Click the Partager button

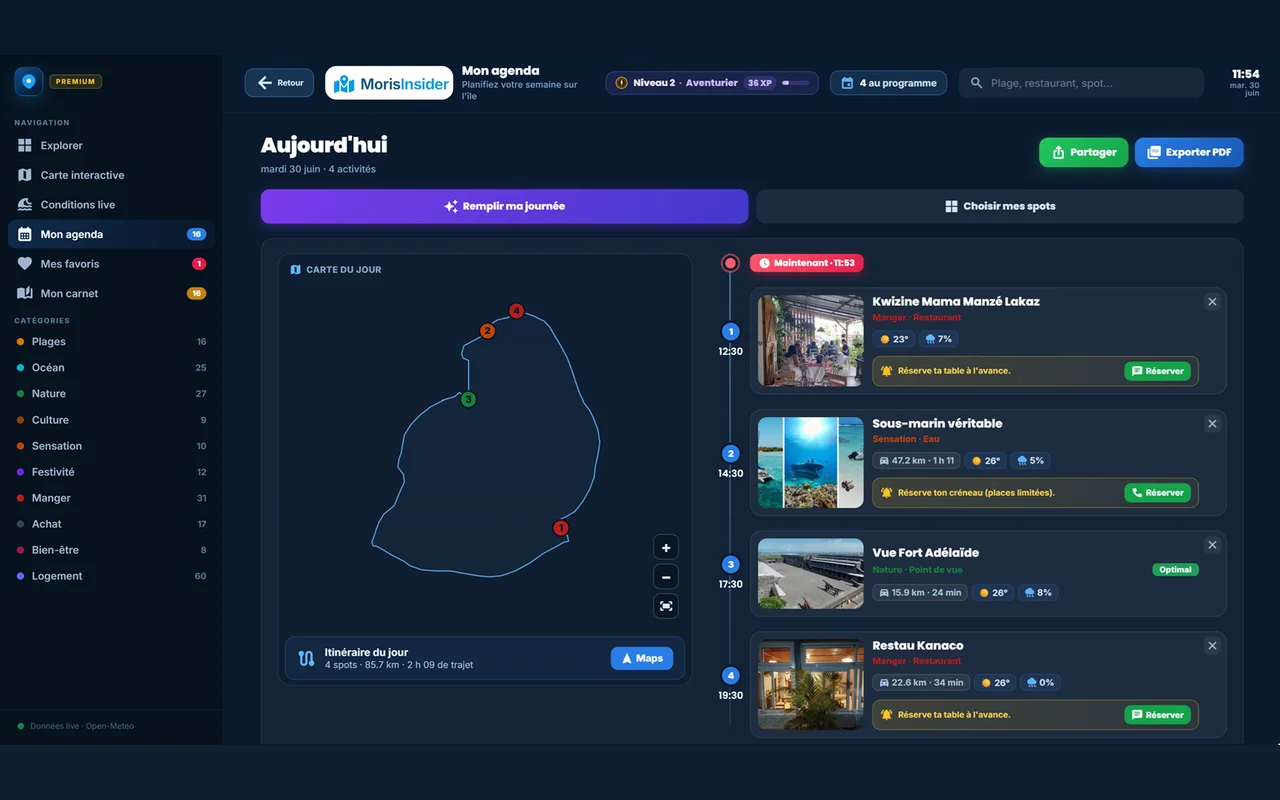1084,152
